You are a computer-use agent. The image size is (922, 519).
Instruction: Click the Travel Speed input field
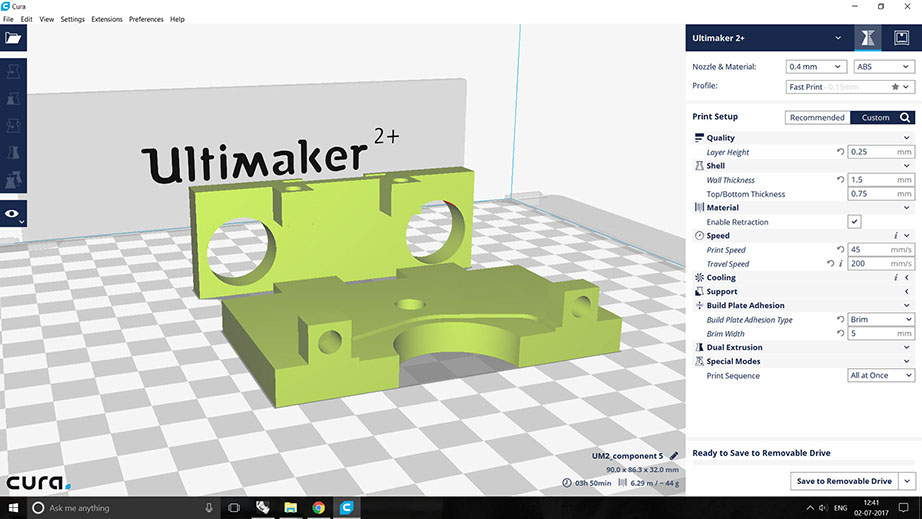pos(881,264)
